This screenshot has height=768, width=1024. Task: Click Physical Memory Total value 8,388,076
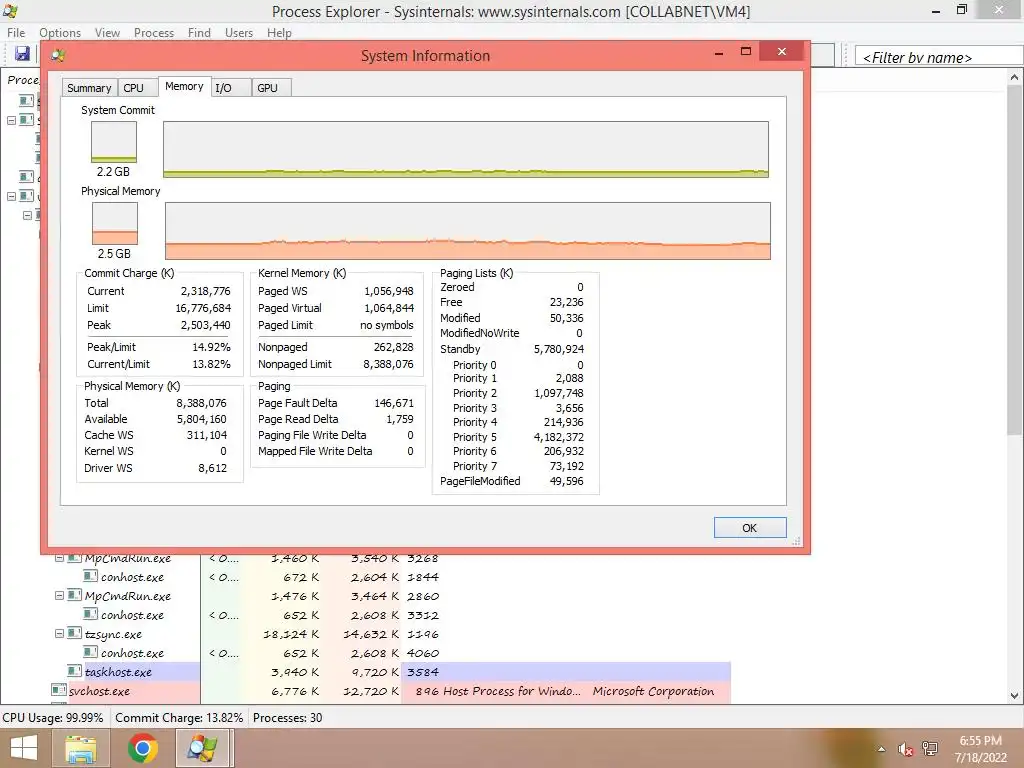click(202, 404)
